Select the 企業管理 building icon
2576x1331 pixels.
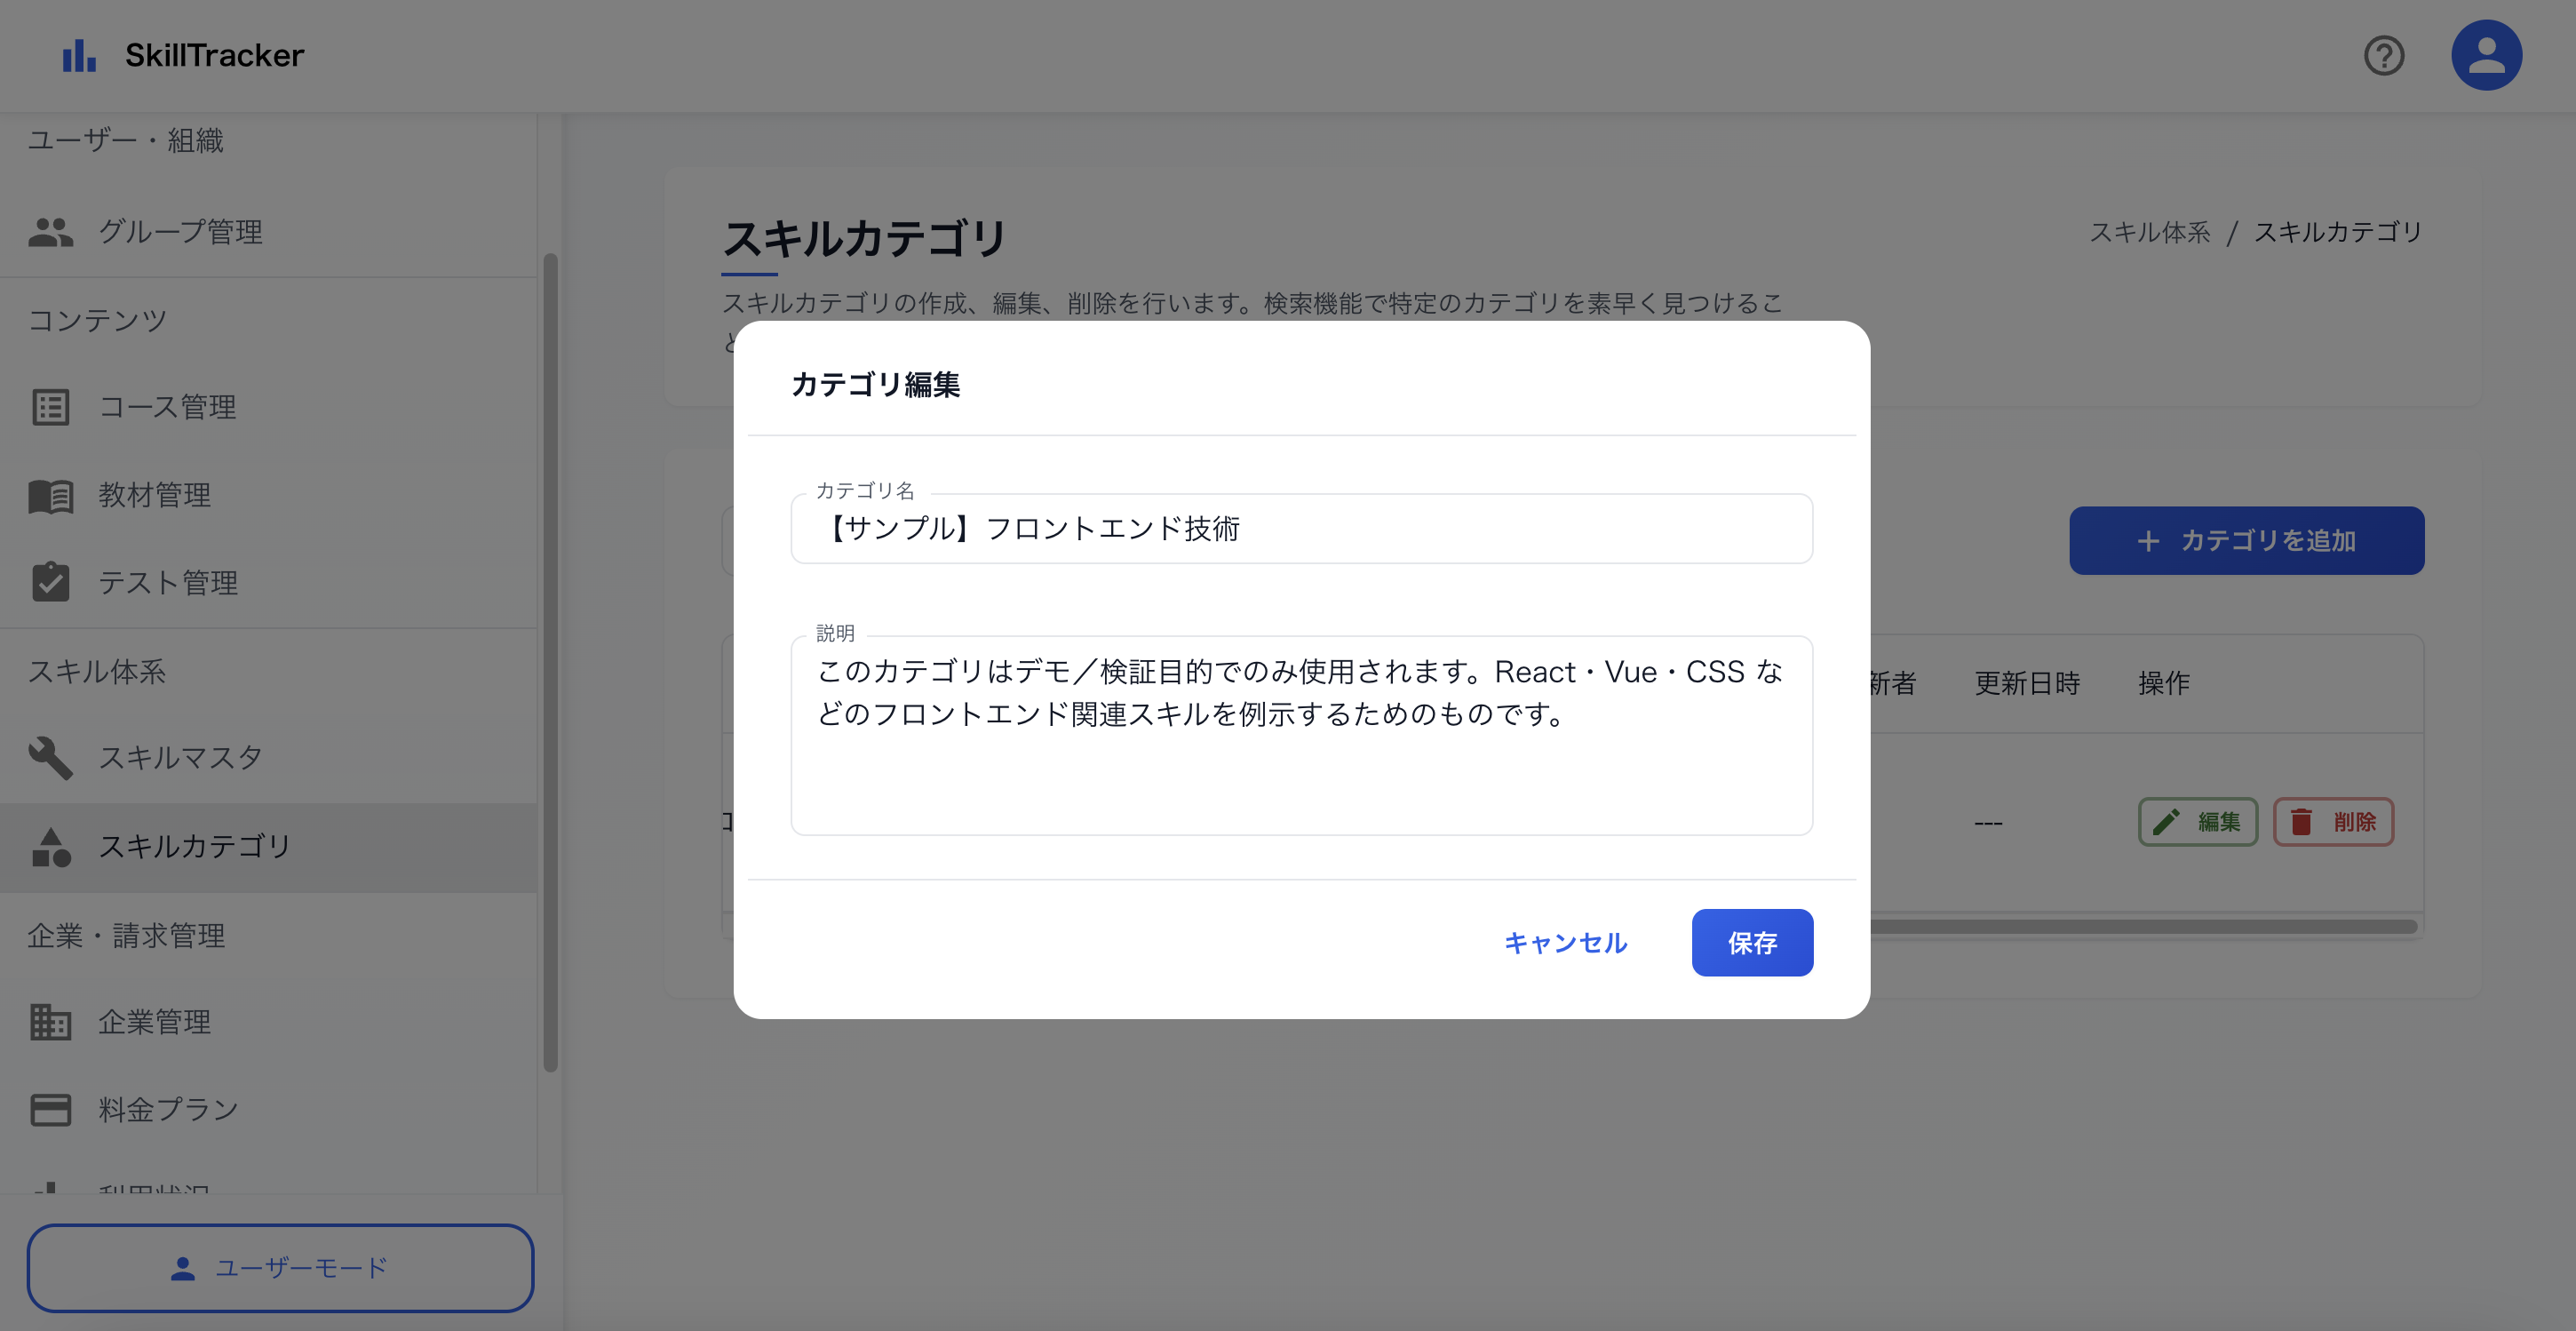pos(50,1022)
